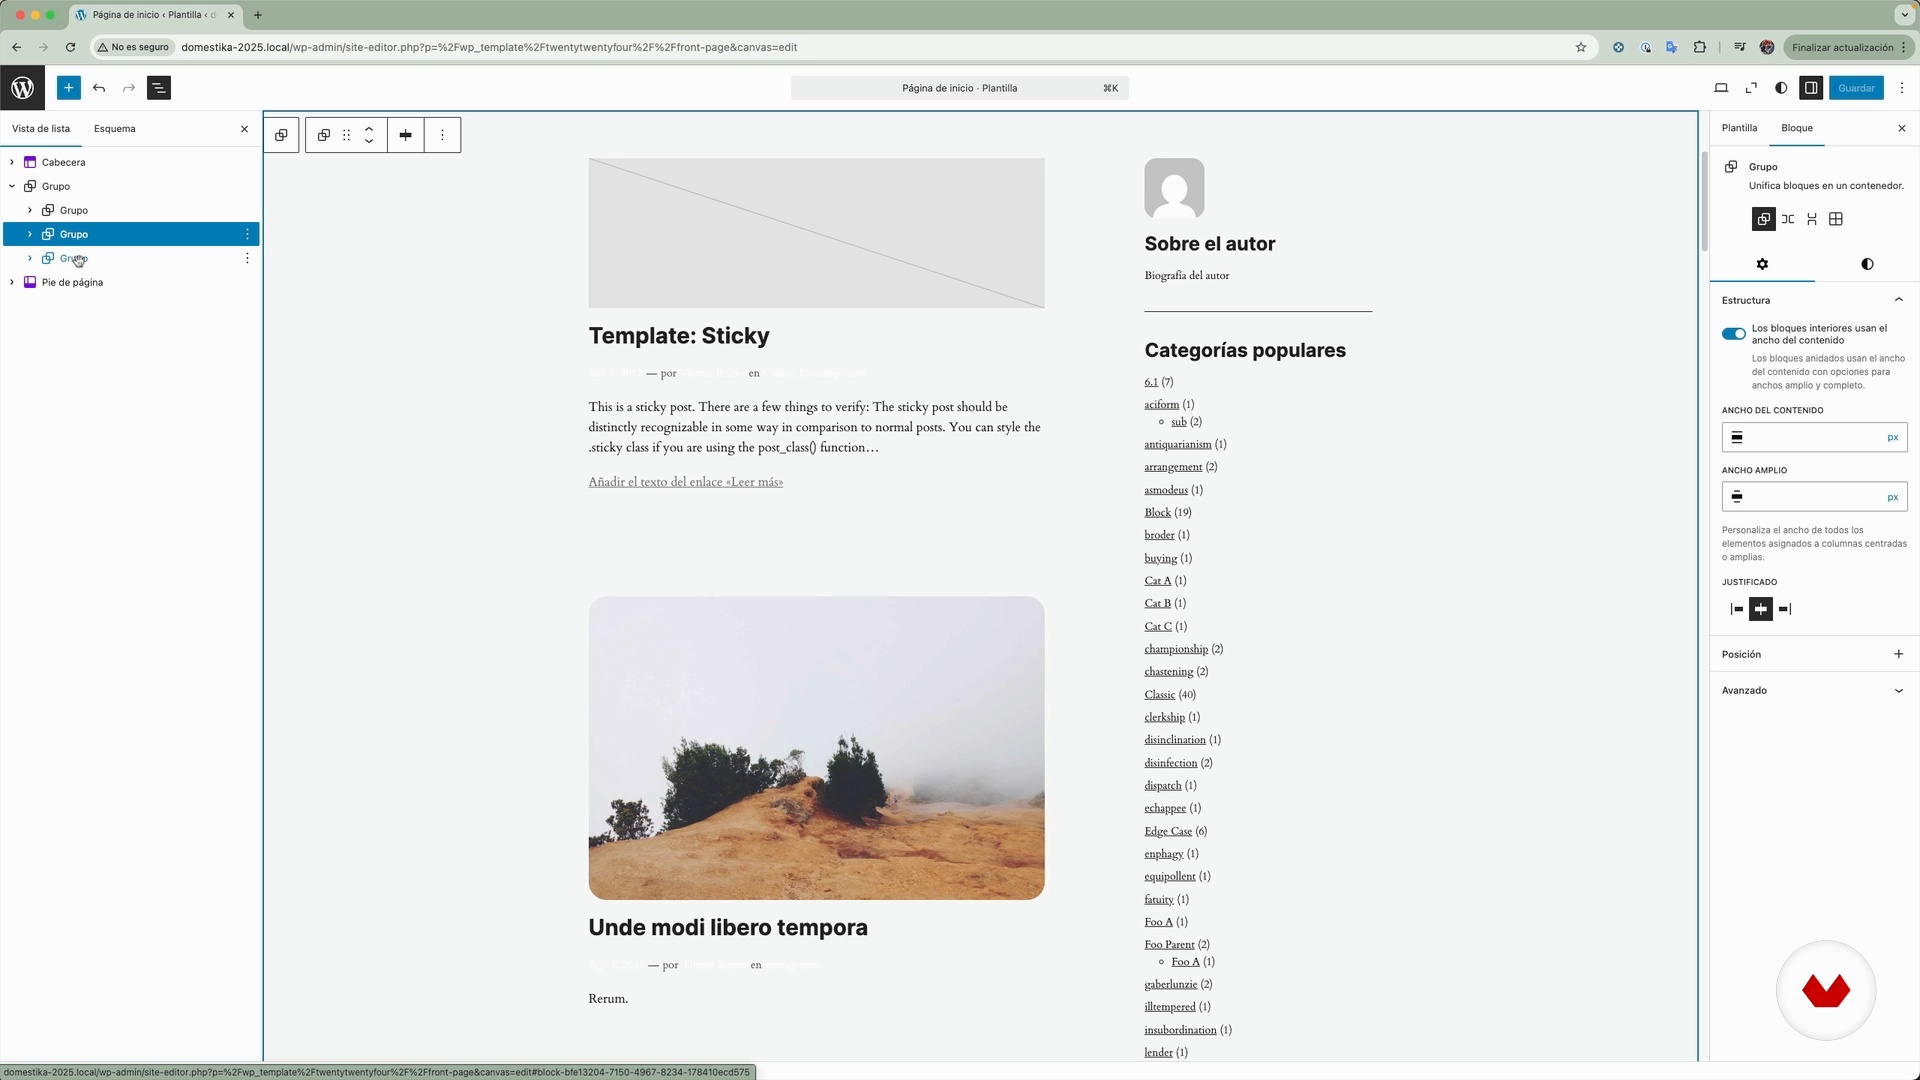
Task: Collapse the Estructura panel
Action: click(x=1898, y=300)
